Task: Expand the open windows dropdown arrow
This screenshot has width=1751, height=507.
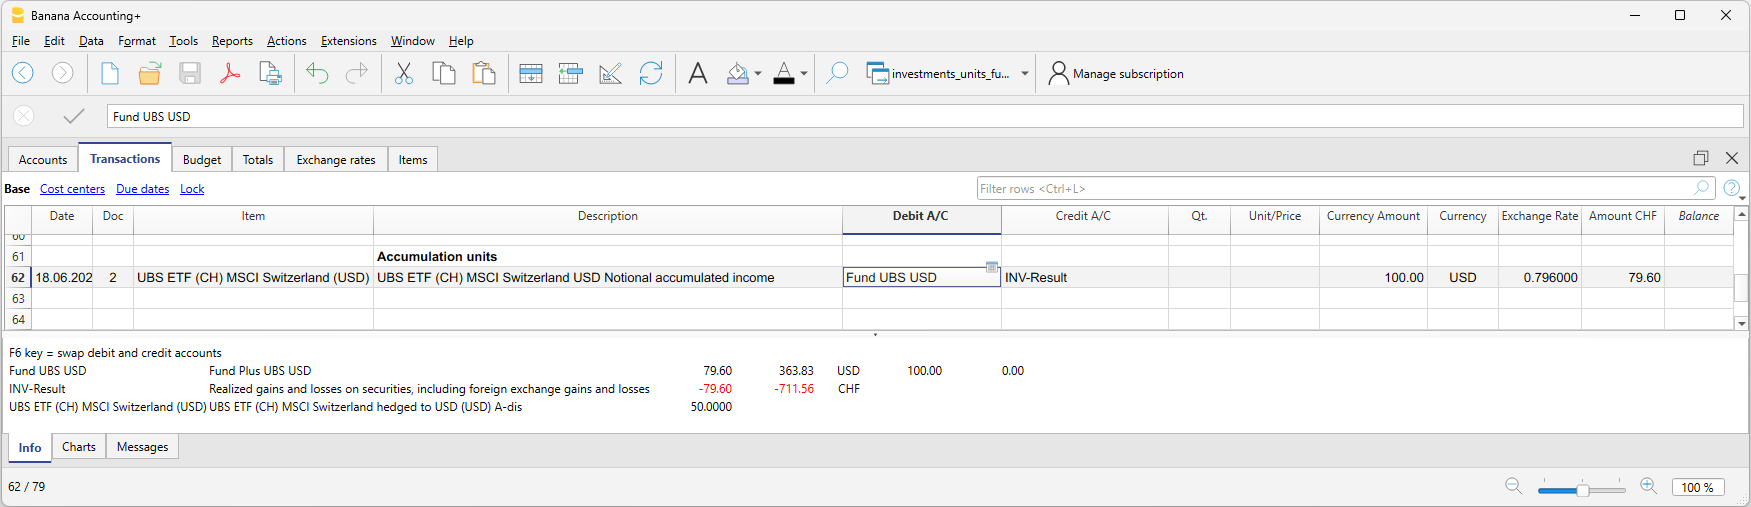Action: tap(1025, 74)
